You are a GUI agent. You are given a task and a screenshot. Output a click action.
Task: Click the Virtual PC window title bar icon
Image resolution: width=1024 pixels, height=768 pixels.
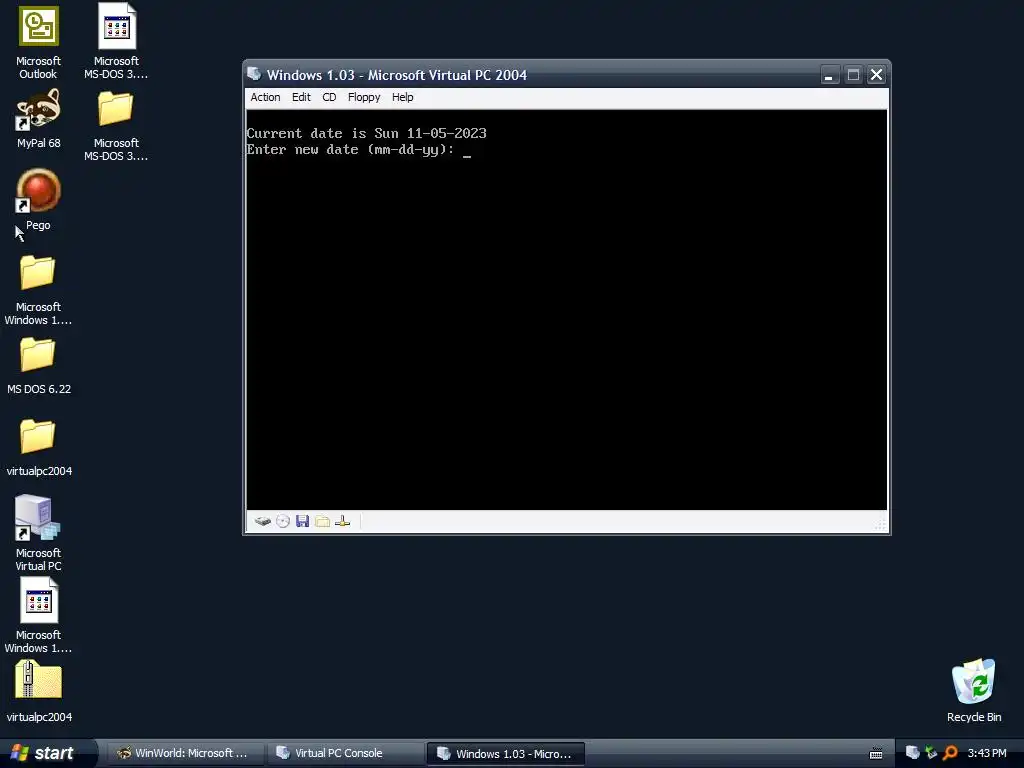click(254, 74)
